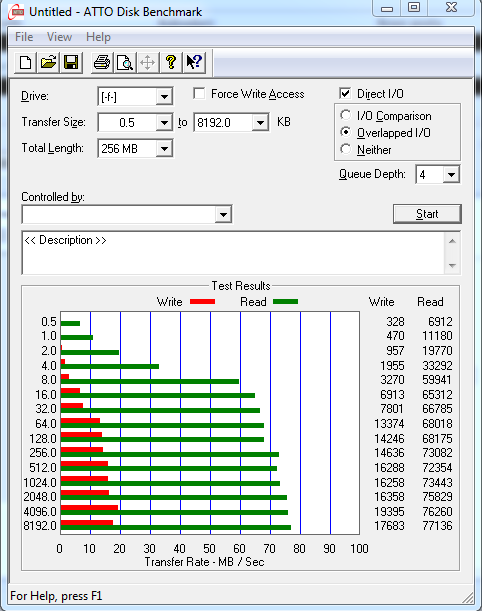
Task: Click the 64.0 transfer size row label
Action: click(46, 424)
